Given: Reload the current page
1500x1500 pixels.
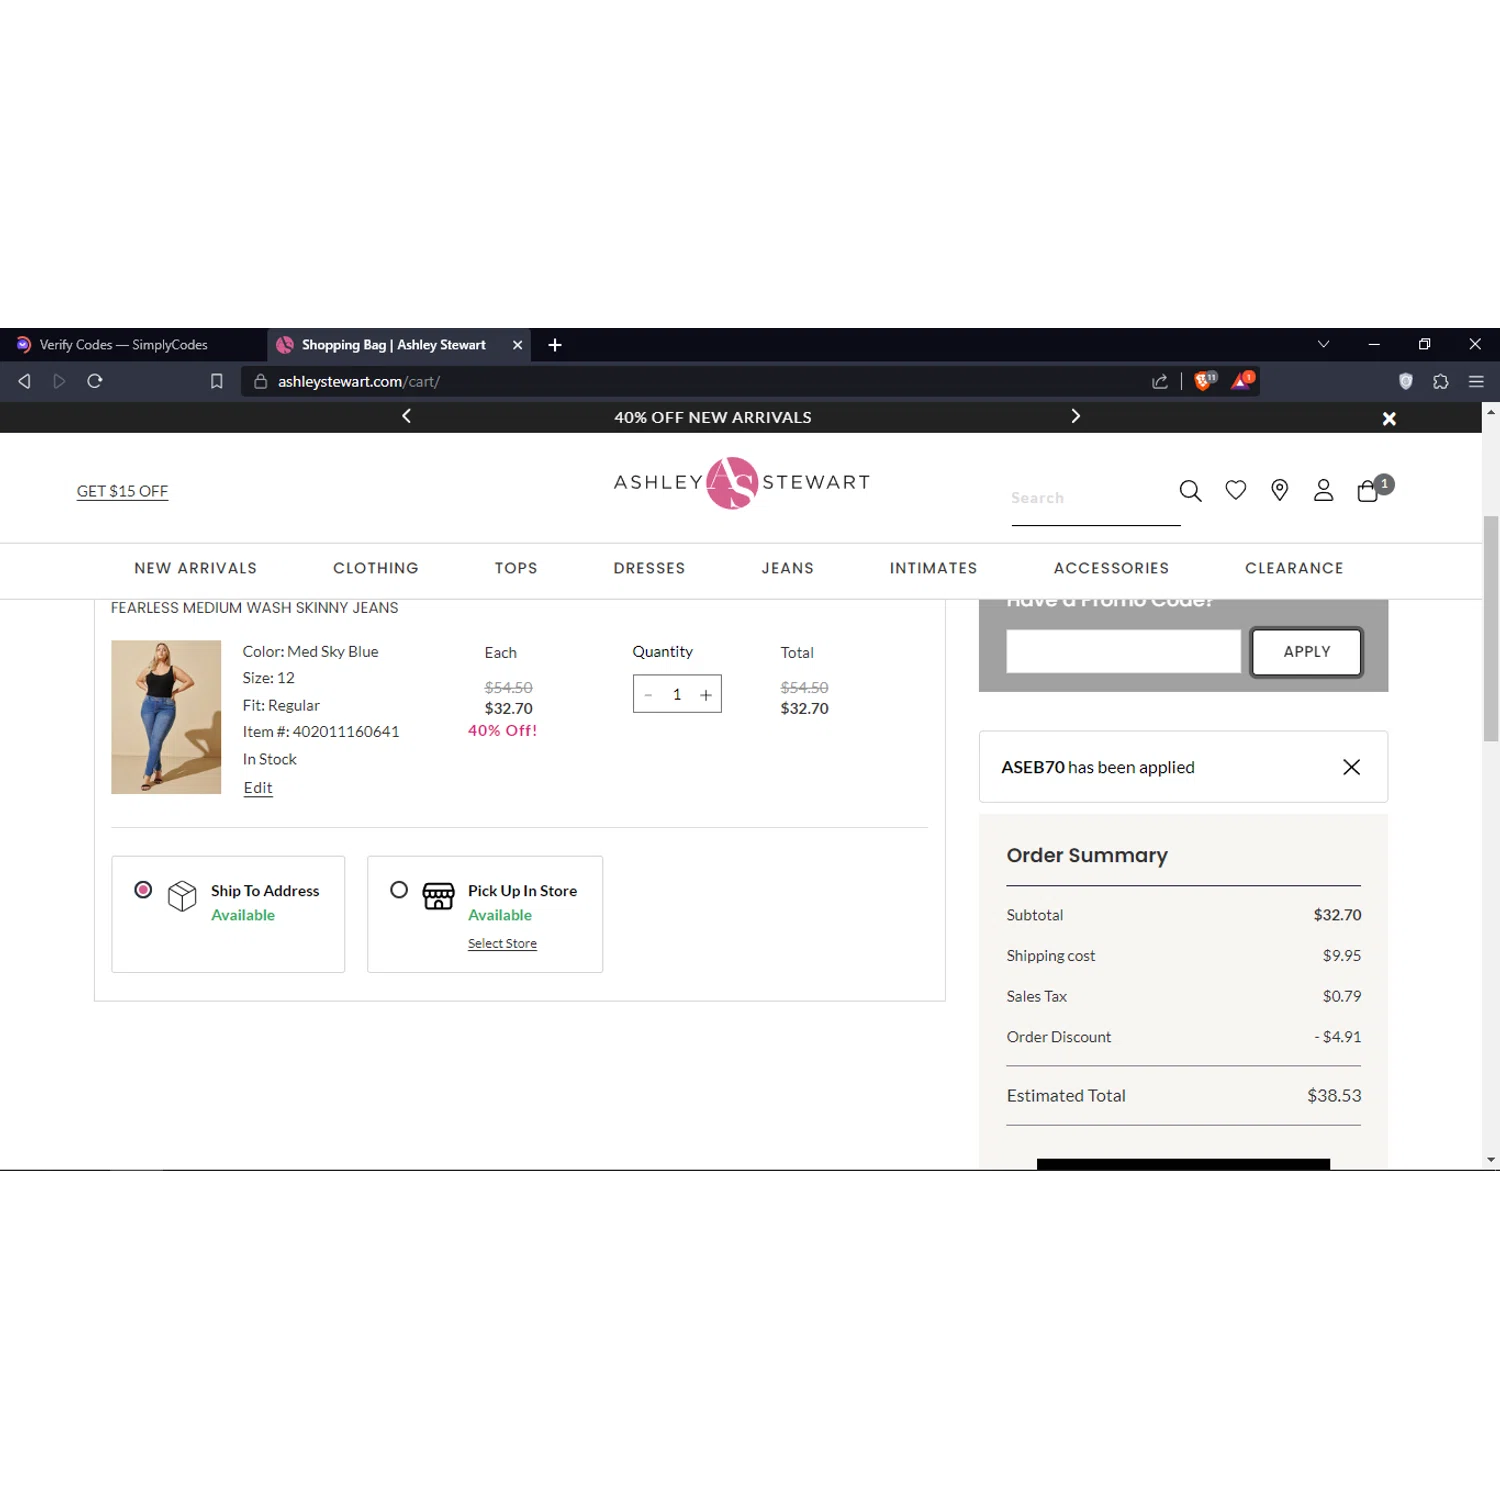Looking at the screenshot, I should click(95, 381).
